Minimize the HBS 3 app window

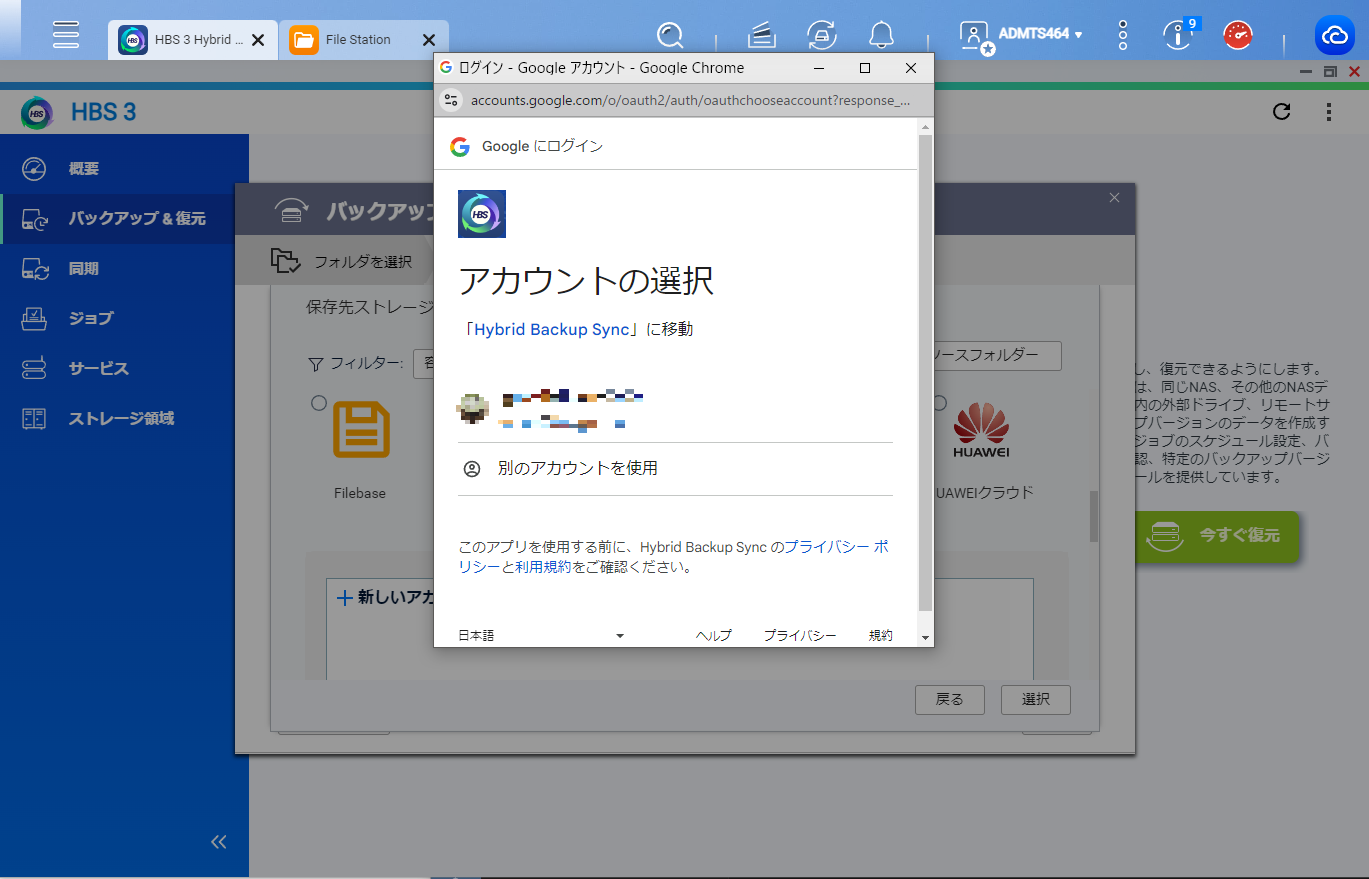coord(1305,72)
